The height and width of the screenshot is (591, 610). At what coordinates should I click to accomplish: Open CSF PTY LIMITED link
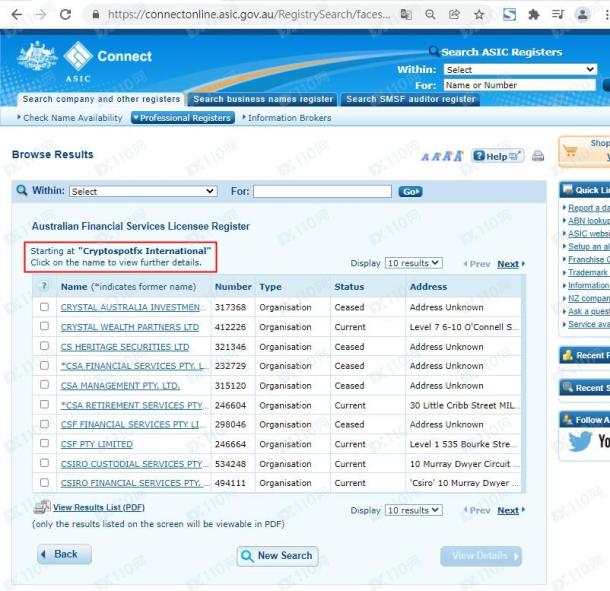click(96, 444)
